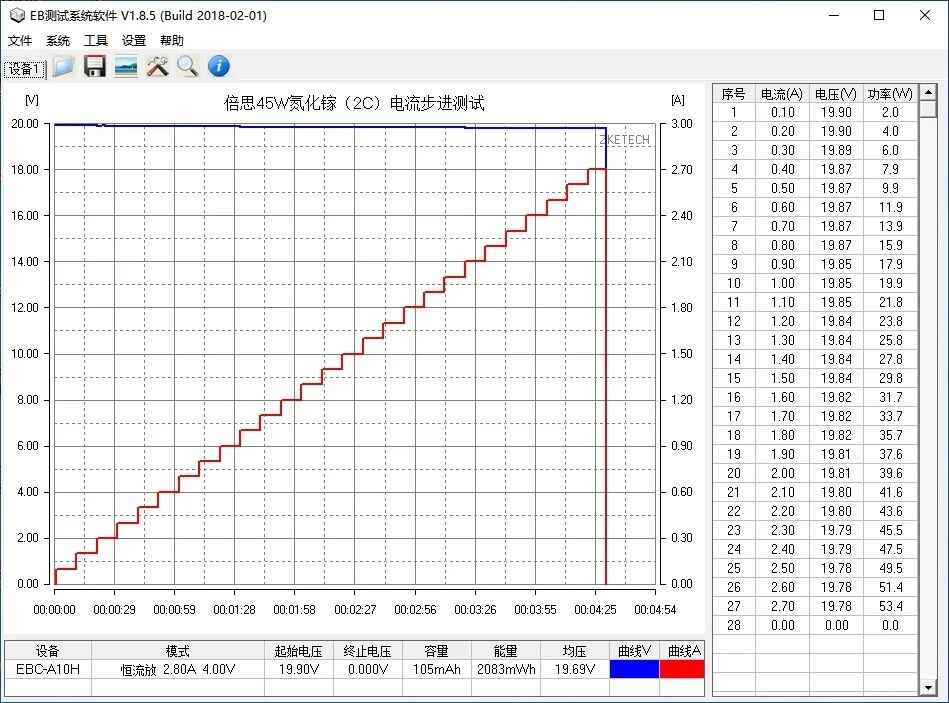Click the 19.90V start voltage cell
The height and width of the screenshot is (703, 949).
point(298,669)
